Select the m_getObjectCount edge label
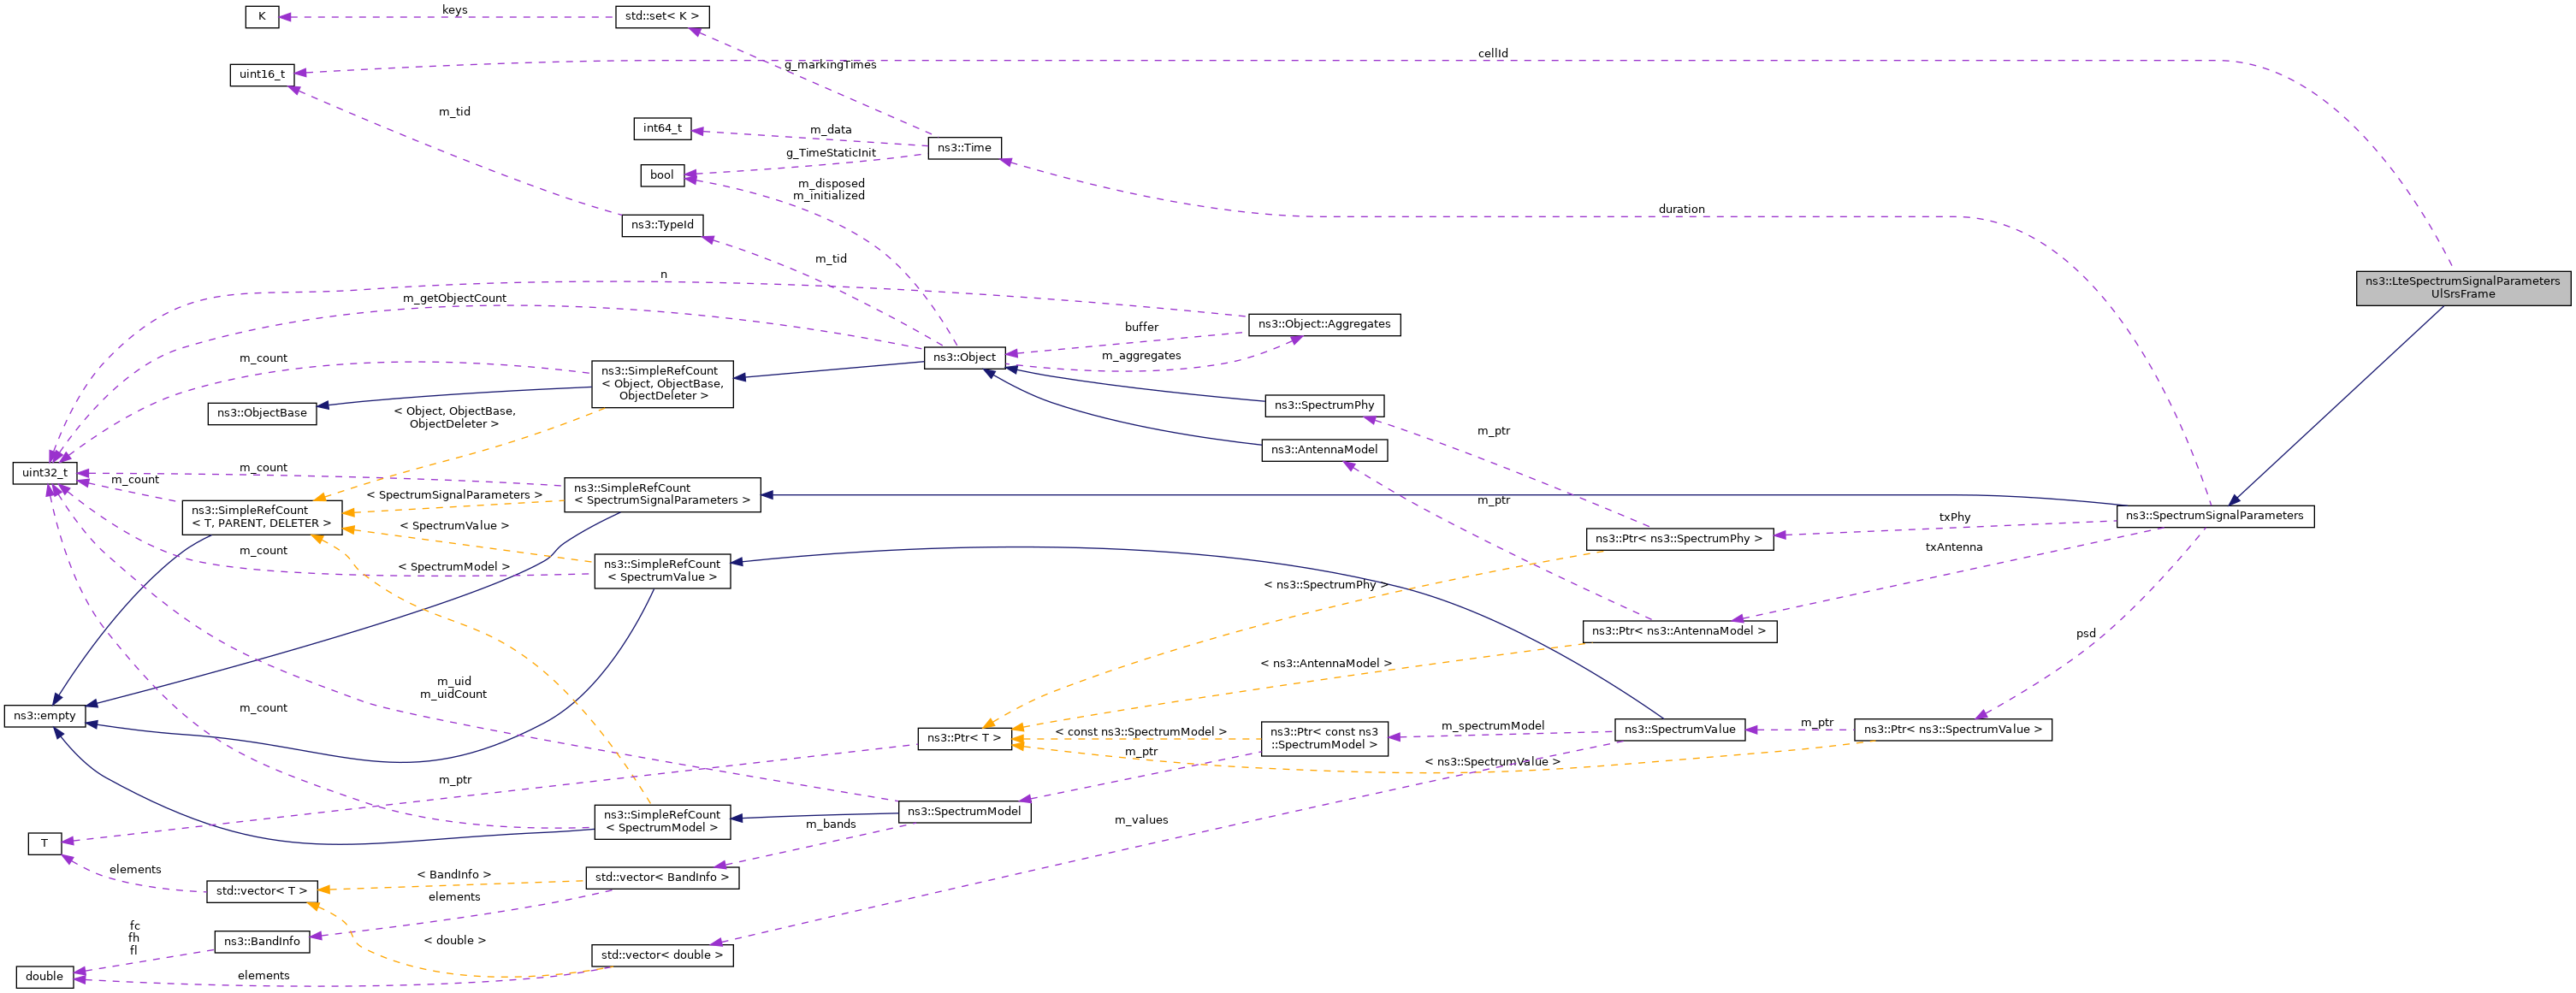The image size is (2576, 993). click(x=455, y=299)
